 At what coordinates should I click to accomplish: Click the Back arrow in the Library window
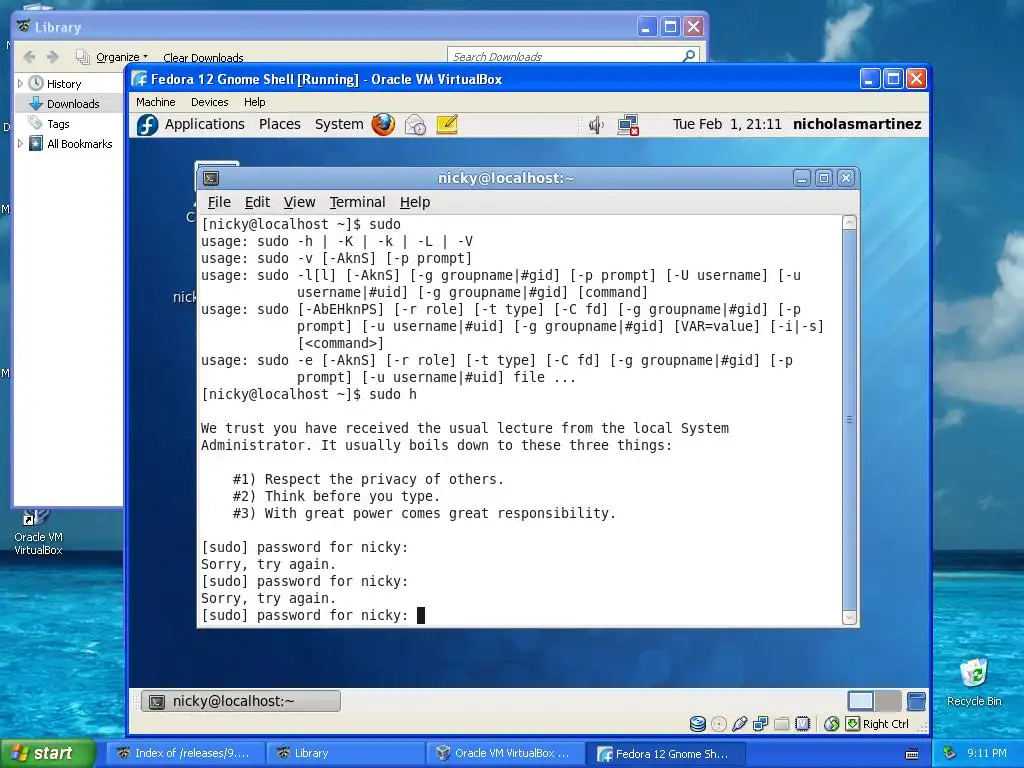(29, 57)
